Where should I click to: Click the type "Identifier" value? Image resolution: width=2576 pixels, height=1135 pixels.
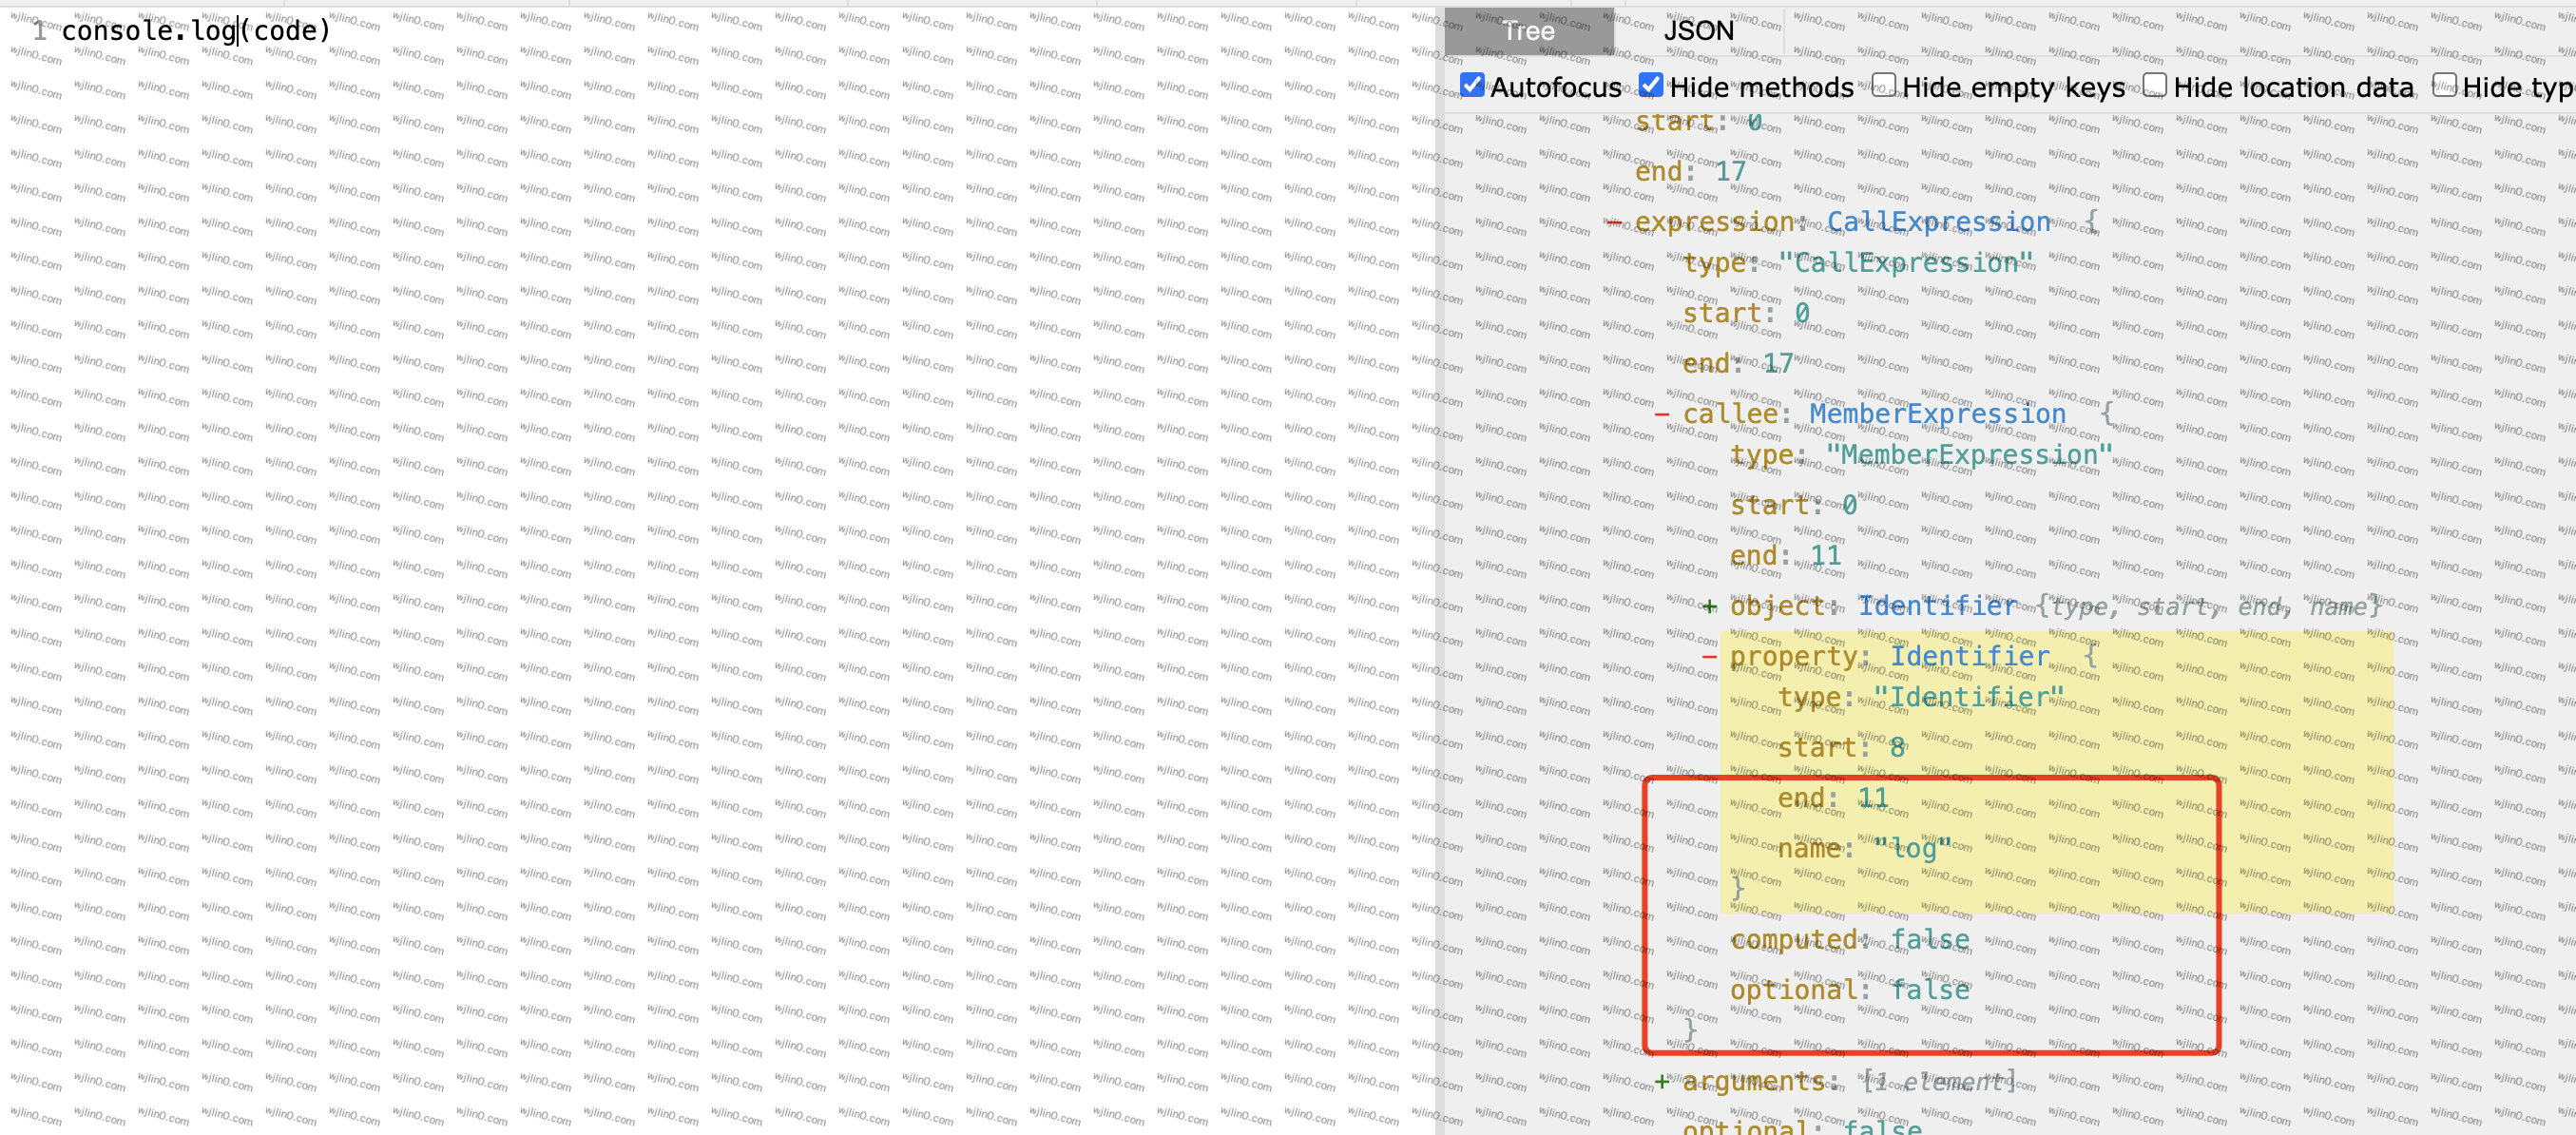pyautogui.click(x=1969, y=697)
